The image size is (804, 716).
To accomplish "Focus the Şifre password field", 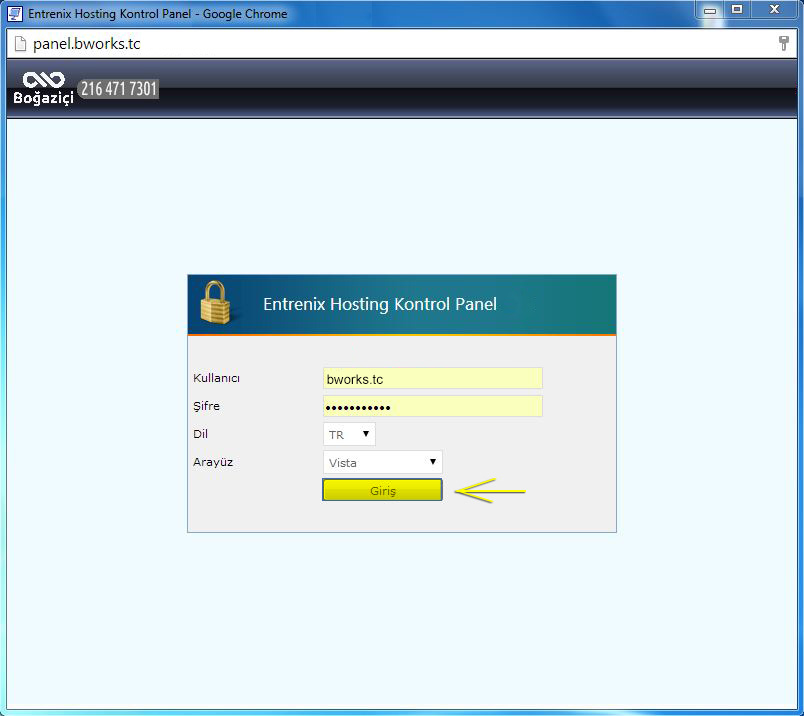I will point(432,406).
